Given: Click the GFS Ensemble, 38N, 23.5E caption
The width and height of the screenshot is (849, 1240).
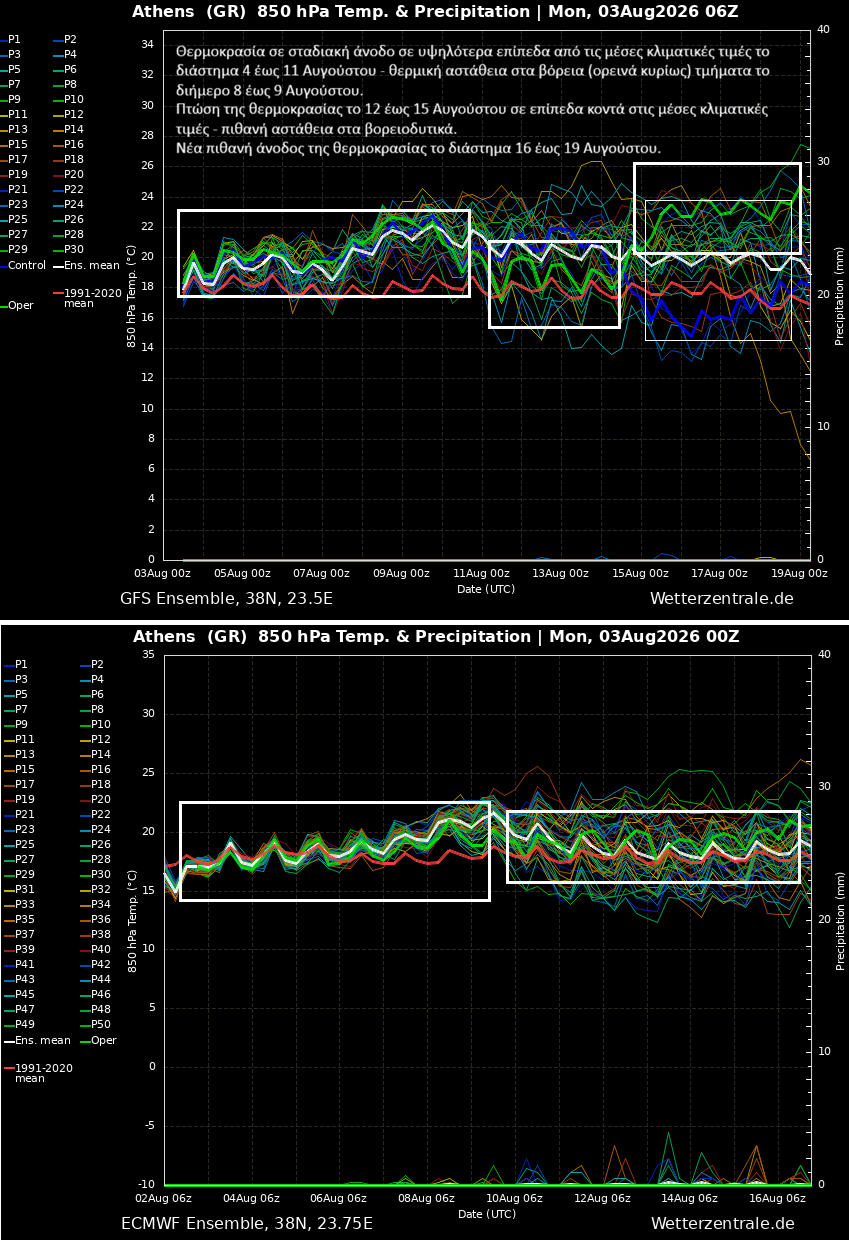Looking at the screenshot, I should [x=226, y=599].
